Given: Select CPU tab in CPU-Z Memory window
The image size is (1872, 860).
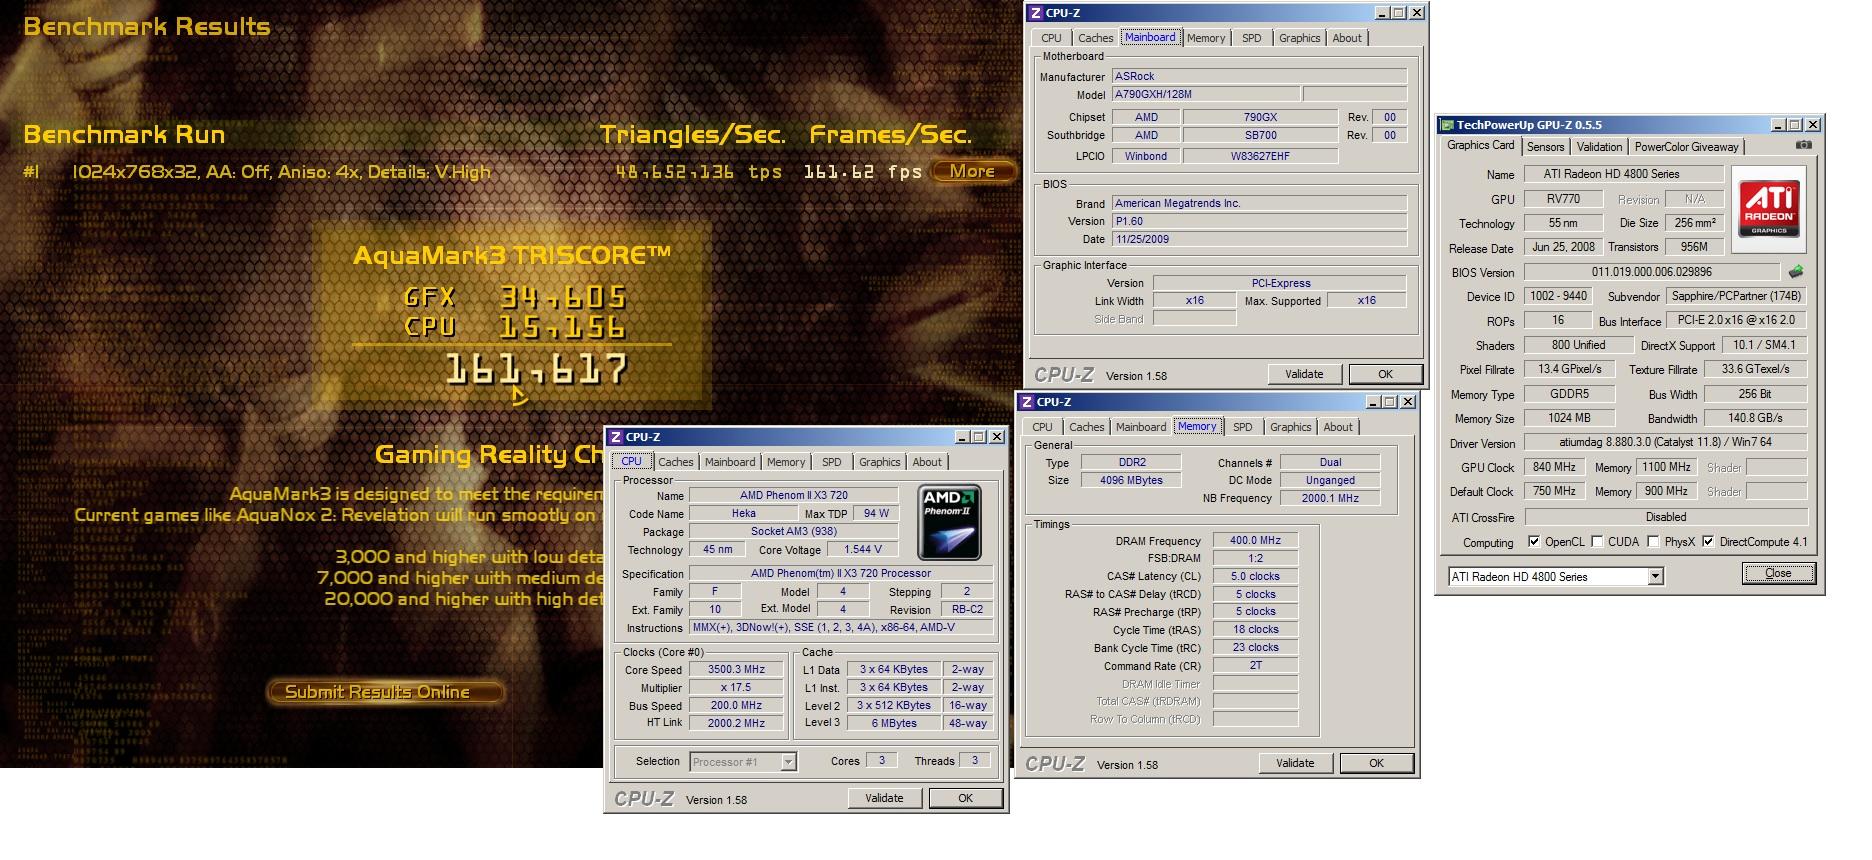Looking at the screenshot, I should 1042,427.
